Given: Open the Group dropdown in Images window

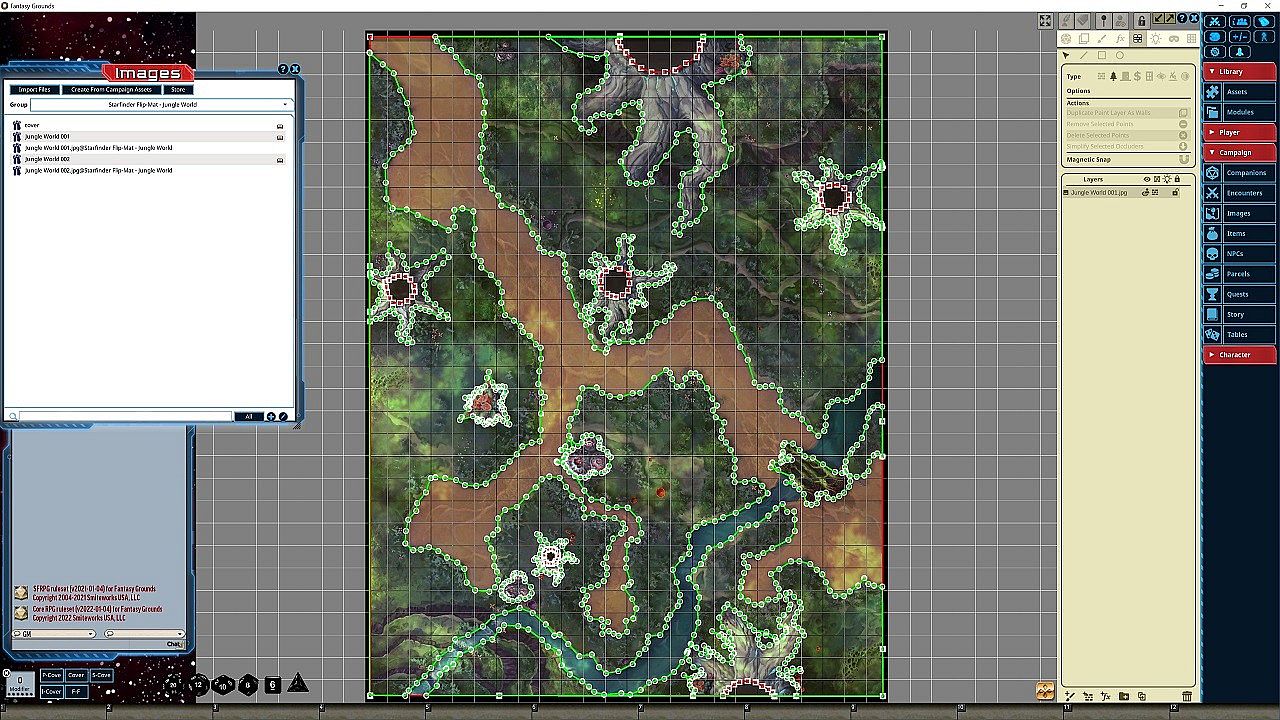Looking at the screenshot, I should click(160, 104).
